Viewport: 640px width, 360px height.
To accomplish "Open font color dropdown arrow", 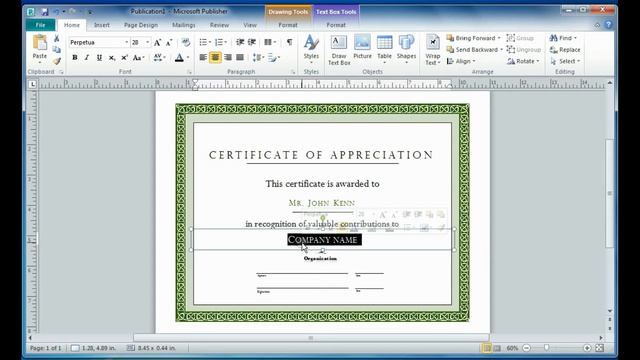I will click(x=188, y=58).
